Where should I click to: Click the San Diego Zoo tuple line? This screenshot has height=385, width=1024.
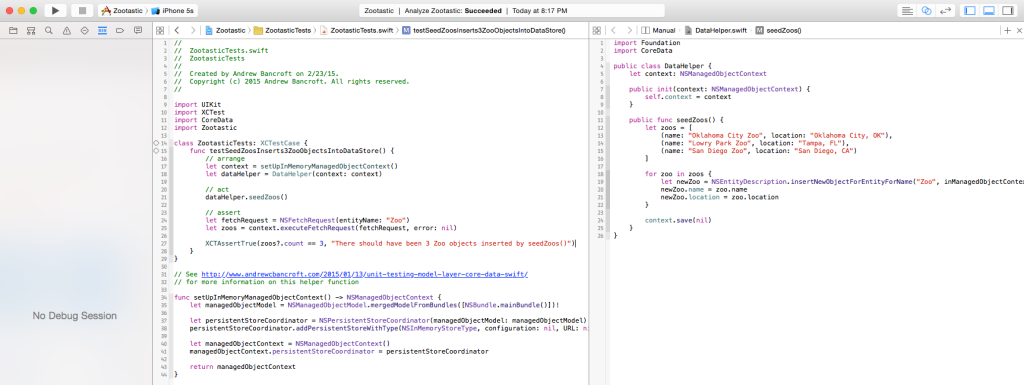pos(758,151)
